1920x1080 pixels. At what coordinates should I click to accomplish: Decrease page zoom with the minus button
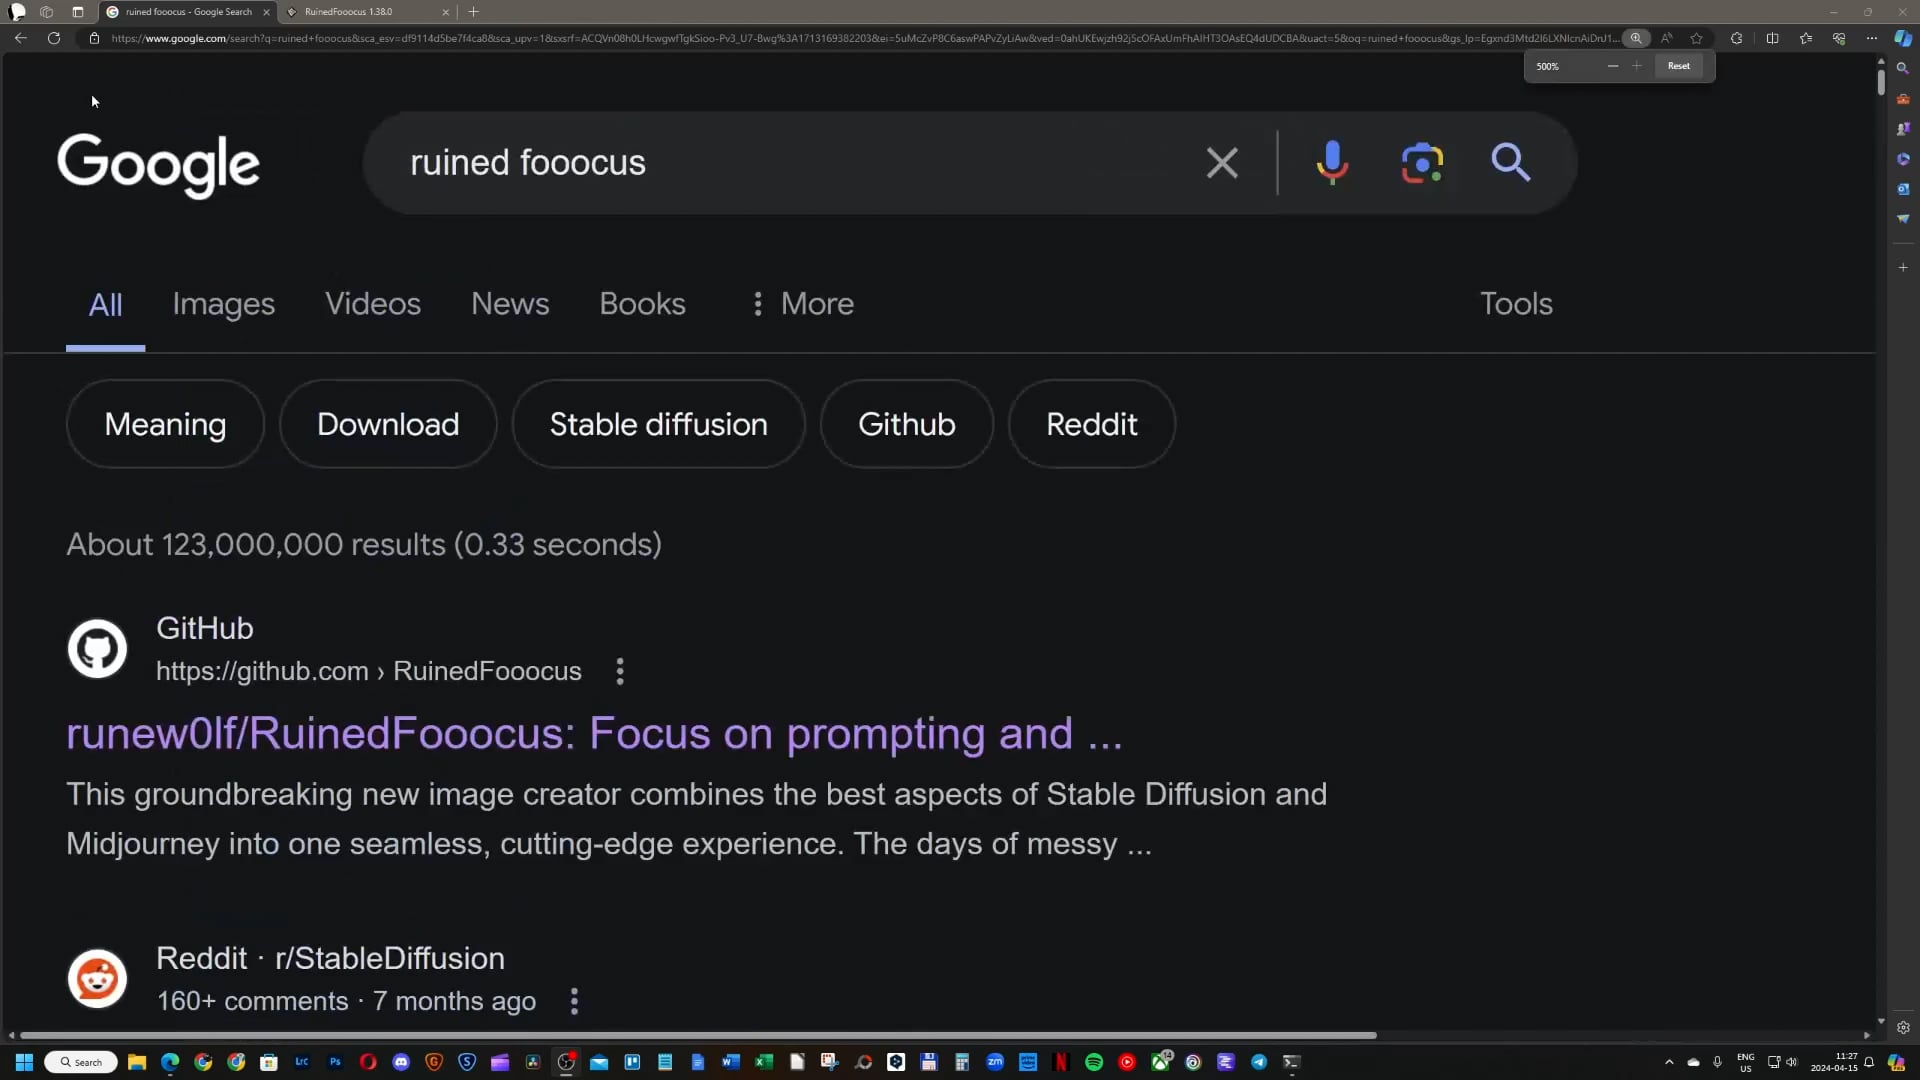[1613, 66]
